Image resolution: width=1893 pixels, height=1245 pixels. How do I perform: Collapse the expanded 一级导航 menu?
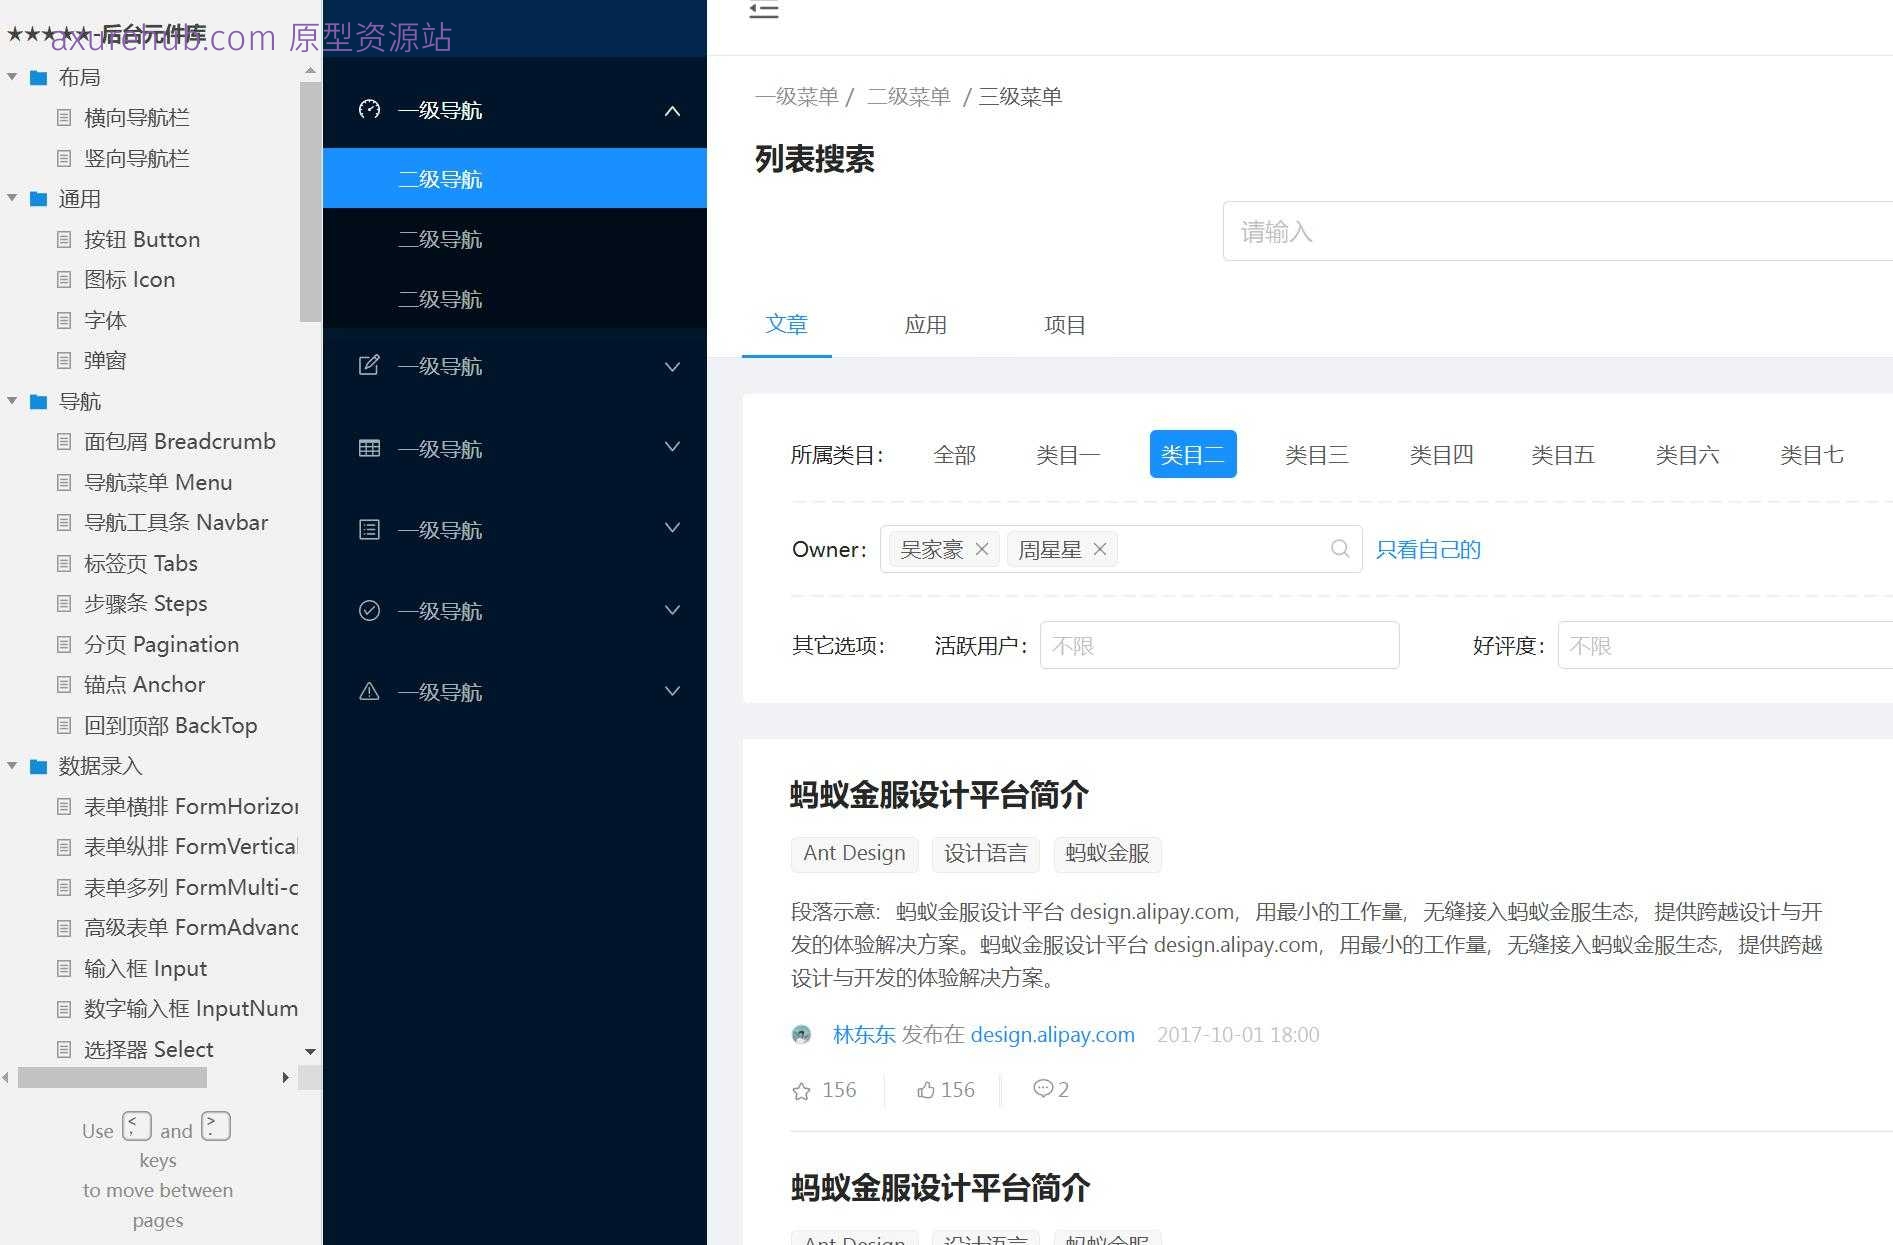[672, 111]
